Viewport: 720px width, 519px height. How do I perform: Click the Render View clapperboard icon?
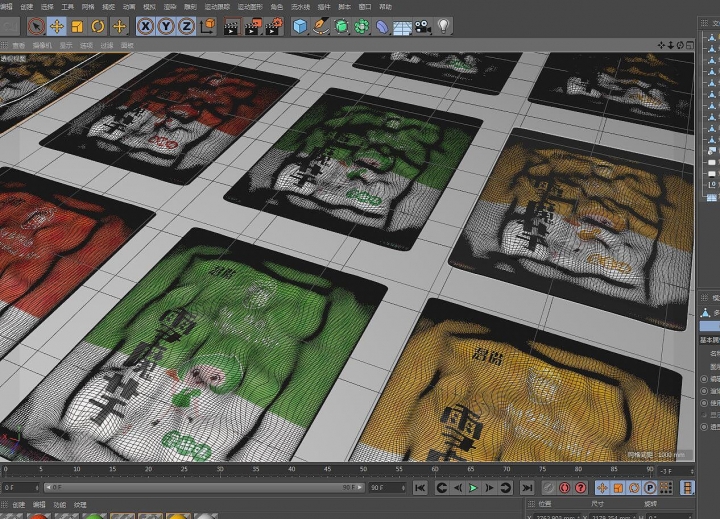tap(230, 26)
